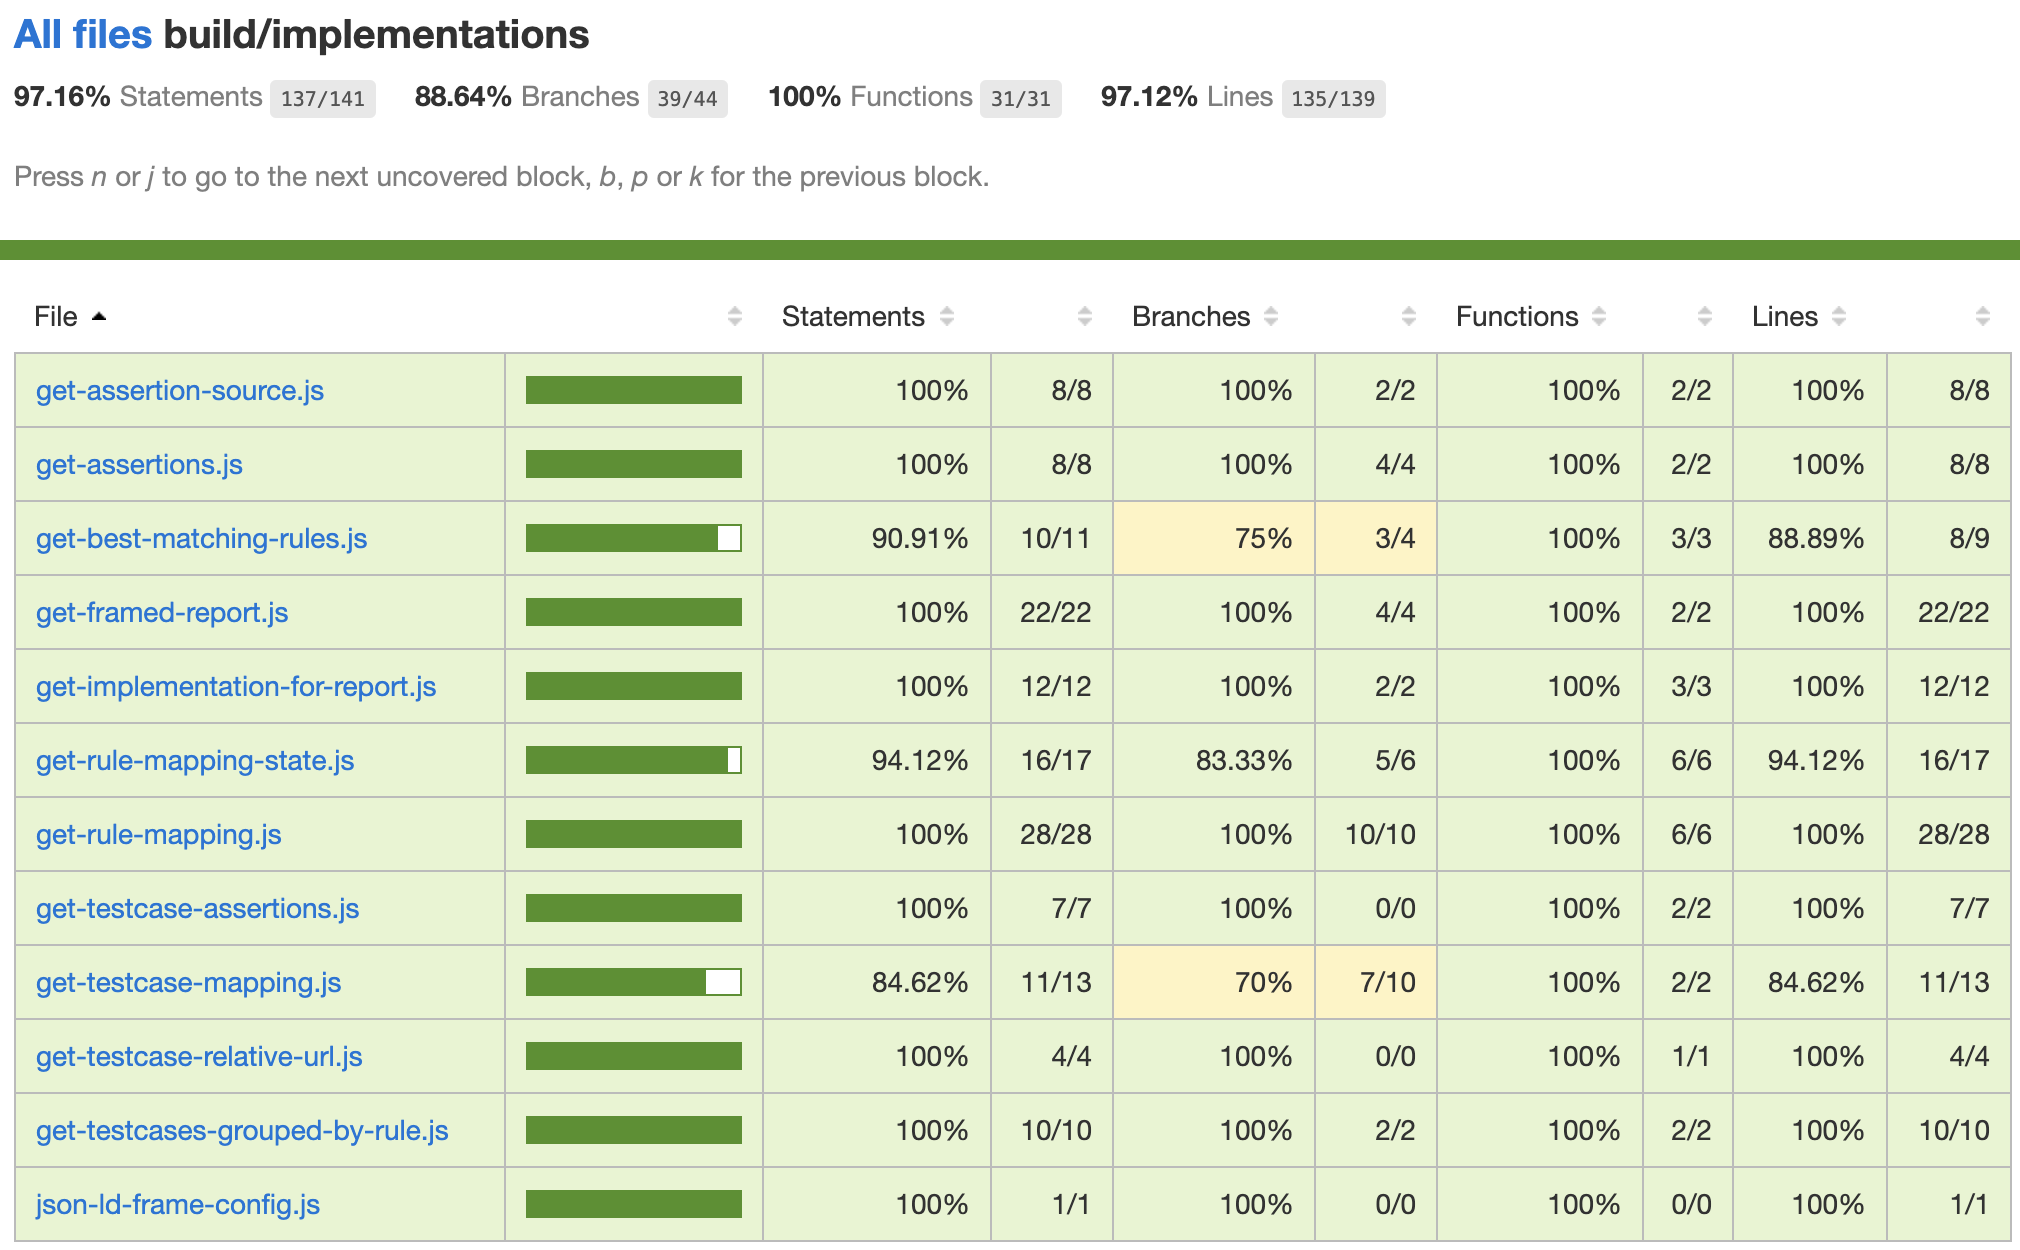2020x1250 pixels.
Task: Open get-best-matching-rules.js coverage details
Action: coord(201,539)
